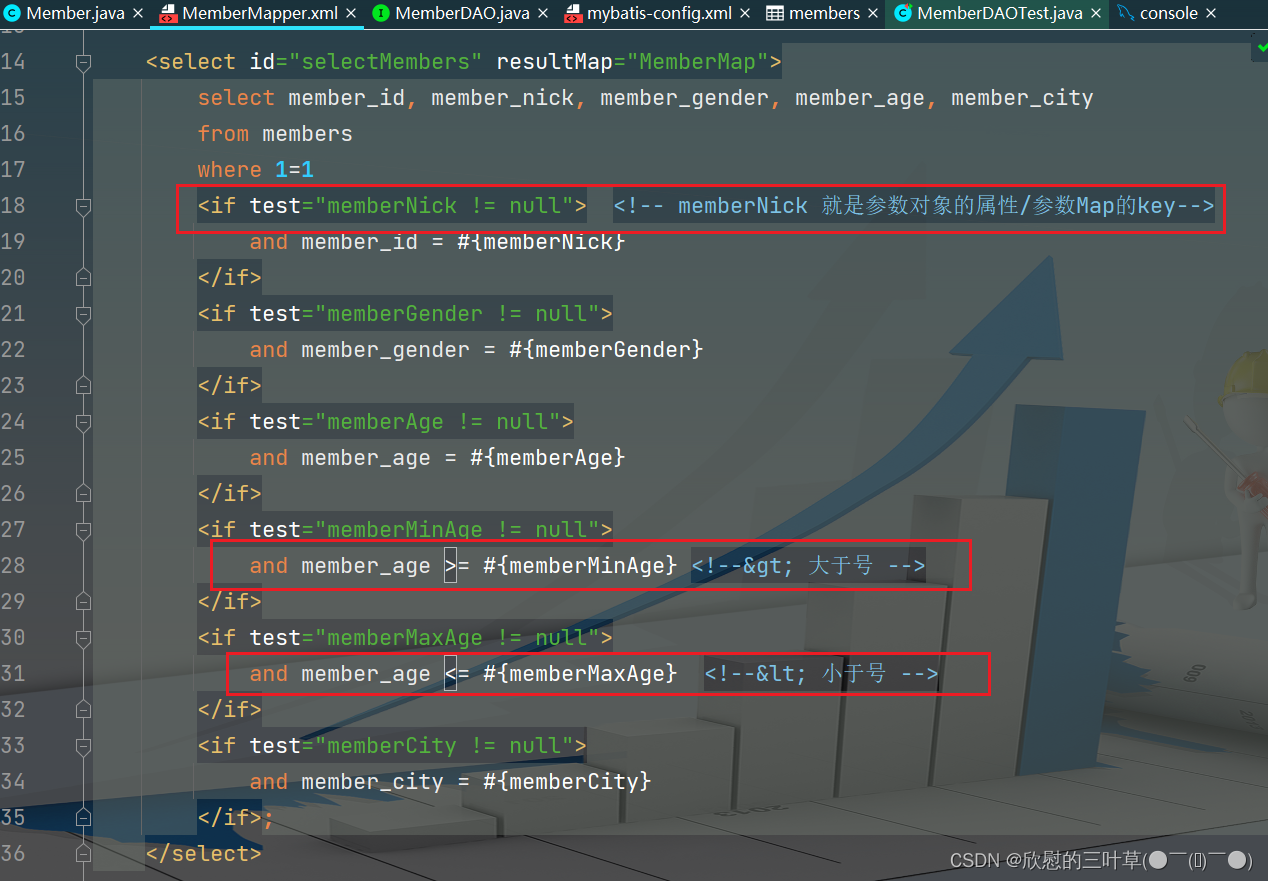
Task: Switch to mybatis-config.xml tab
Action: 658,14
